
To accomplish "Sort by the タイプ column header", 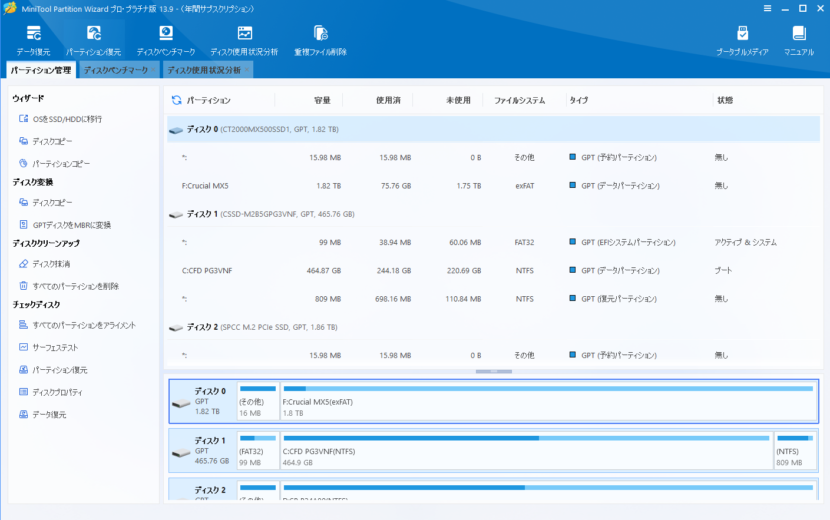I will click(579, 100).
